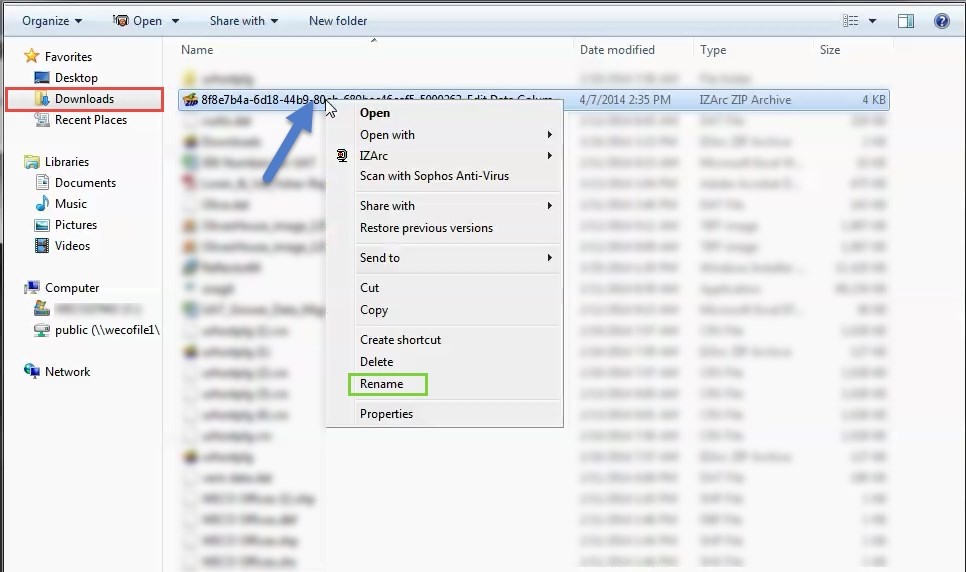
Task: Open the view options dropdown arrow
Action: pyautogui.click(x=872, y=21)
